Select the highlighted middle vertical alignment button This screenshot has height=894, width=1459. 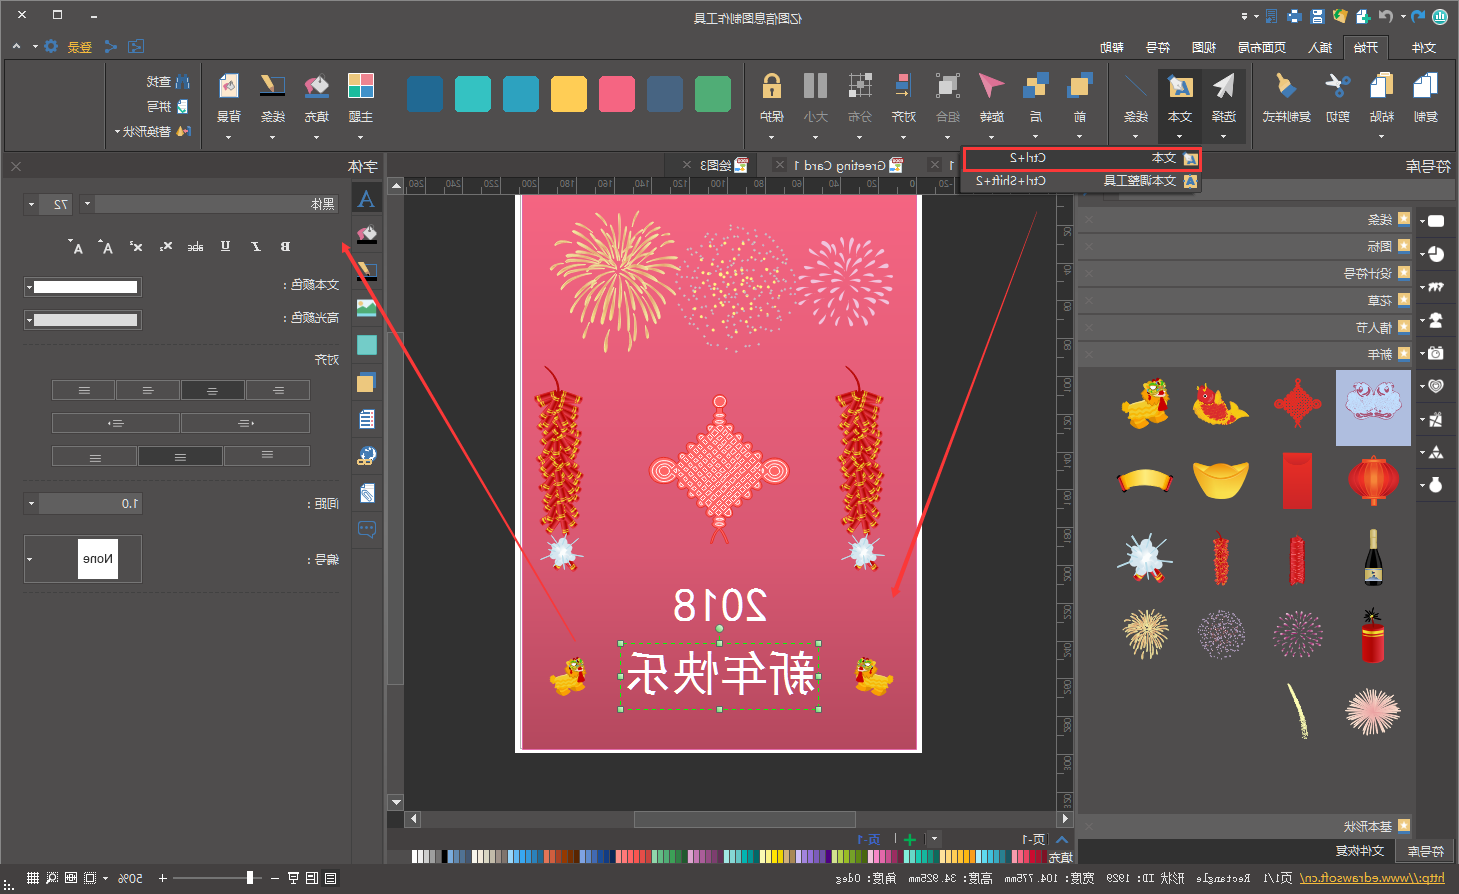[x=180, y=457]
